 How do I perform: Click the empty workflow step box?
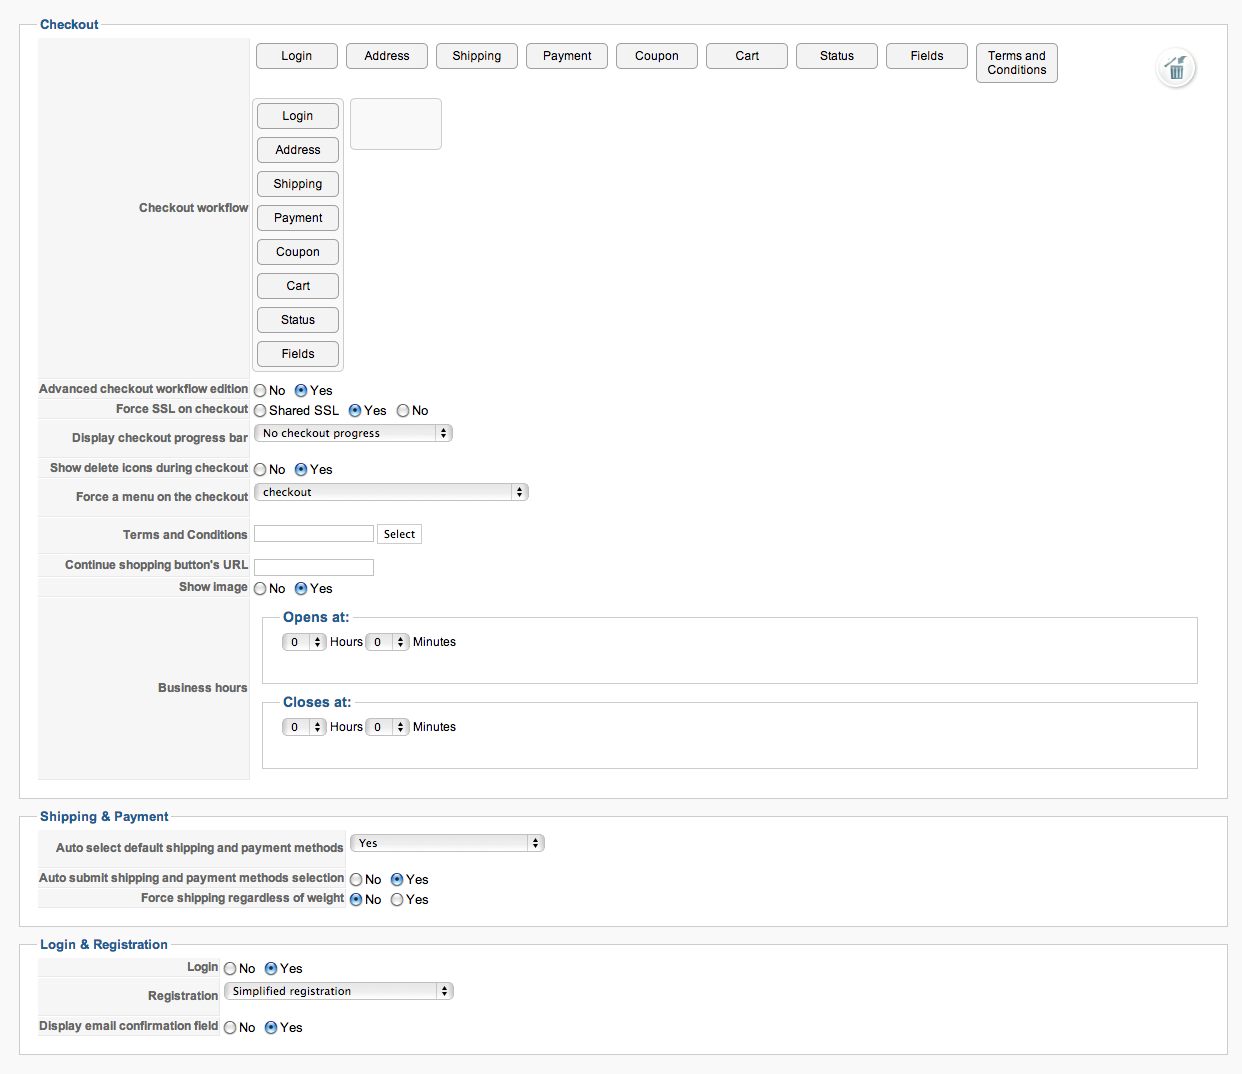click(396, 124)
